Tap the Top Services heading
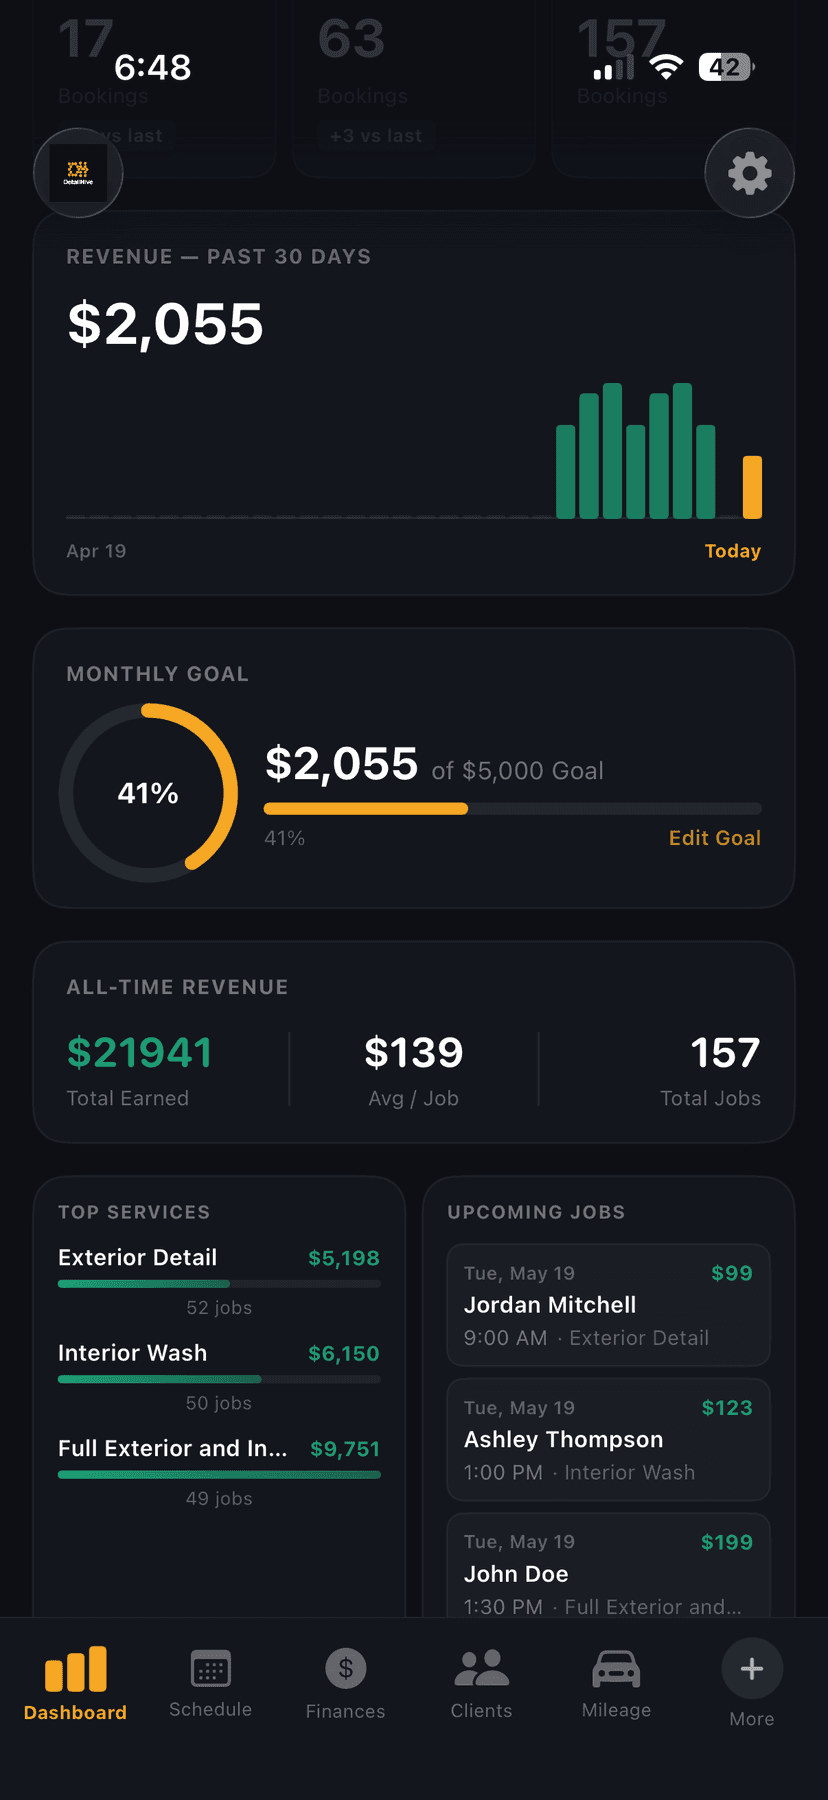Screen dimensions: 828x1800 pos(134,1212)
